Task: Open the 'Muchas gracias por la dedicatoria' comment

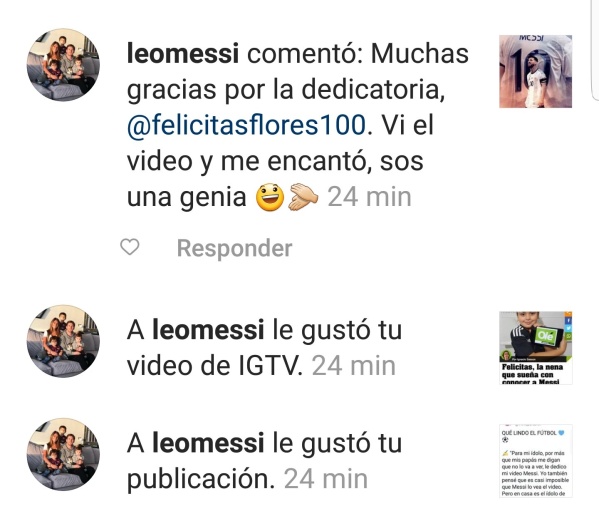Action: [298, 125]
